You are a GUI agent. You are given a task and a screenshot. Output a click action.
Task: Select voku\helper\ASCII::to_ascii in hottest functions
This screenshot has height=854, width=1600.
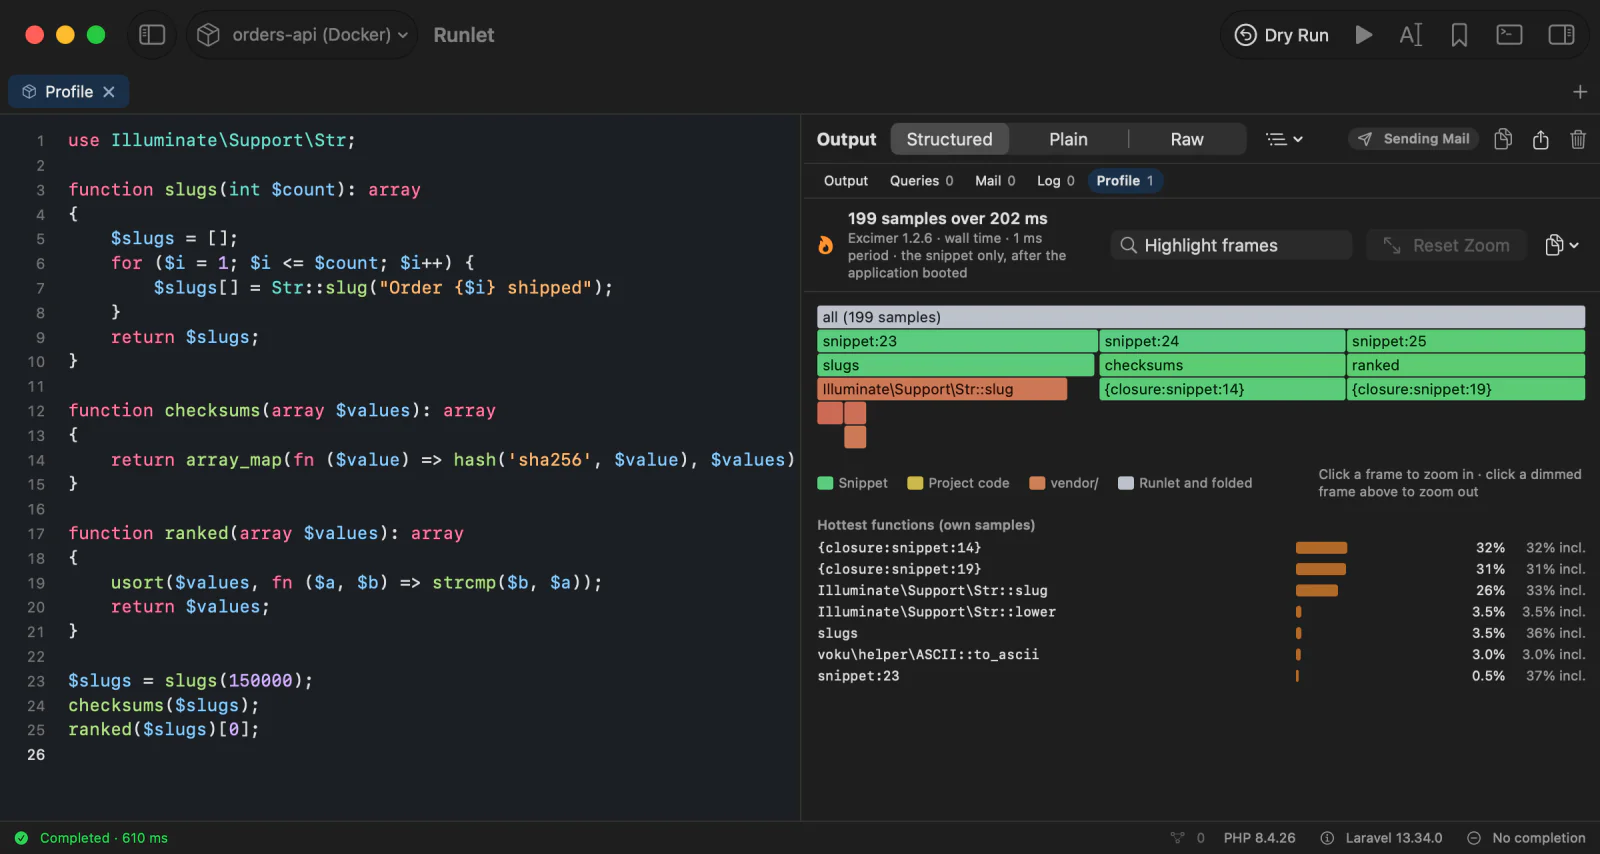(1201, 655)
